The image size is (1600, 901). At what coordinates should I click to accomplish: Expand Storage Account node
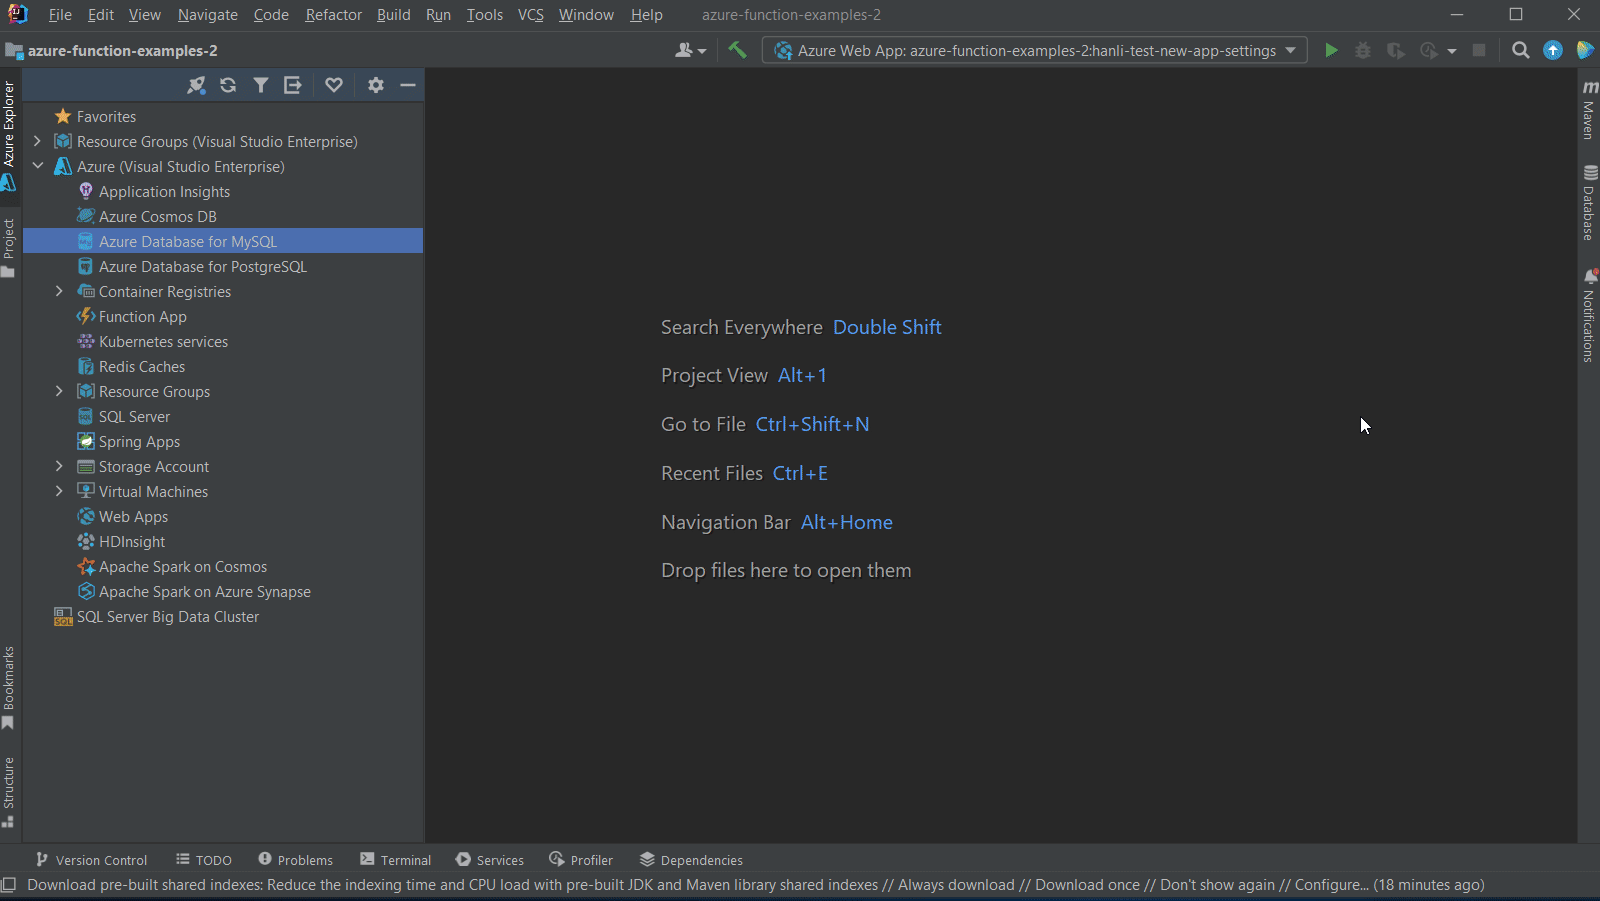click(x=59, y=466)
